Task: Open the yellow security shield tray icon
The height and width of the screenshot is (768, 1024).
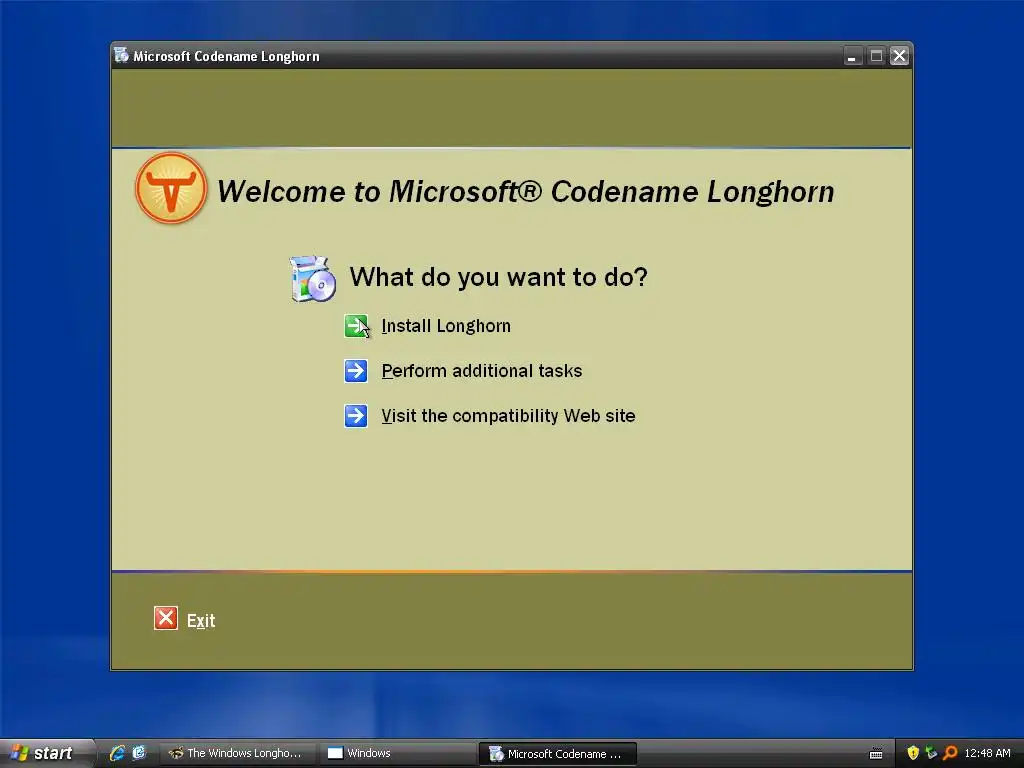Action: [x=913, y=753]
